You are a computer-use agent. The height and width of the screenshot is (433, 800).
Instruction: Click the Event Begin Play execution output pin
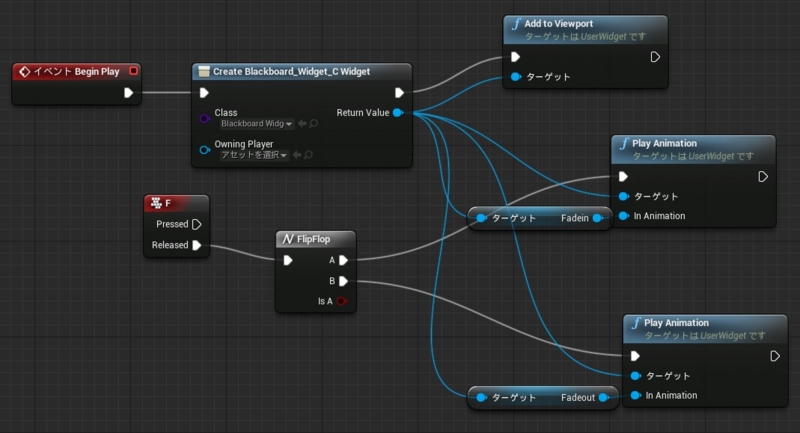(x=129, y=93)
